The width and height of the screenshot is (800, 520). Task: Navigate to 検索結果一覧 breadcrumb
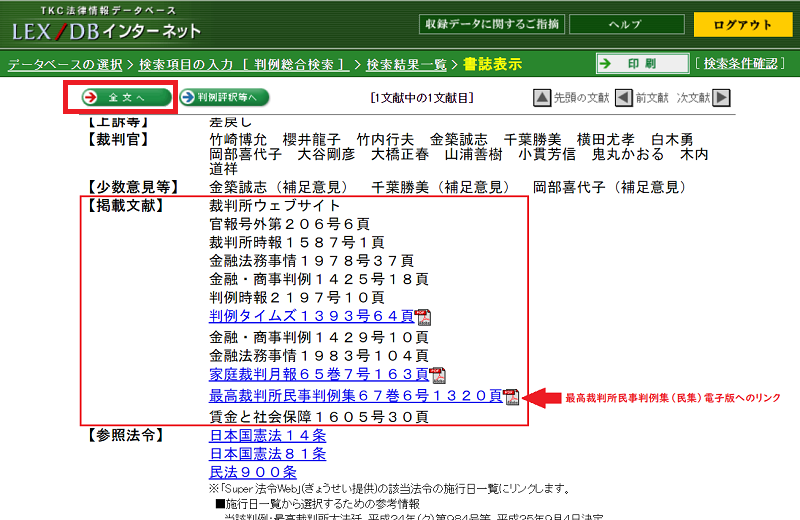(x=407, y=65)
